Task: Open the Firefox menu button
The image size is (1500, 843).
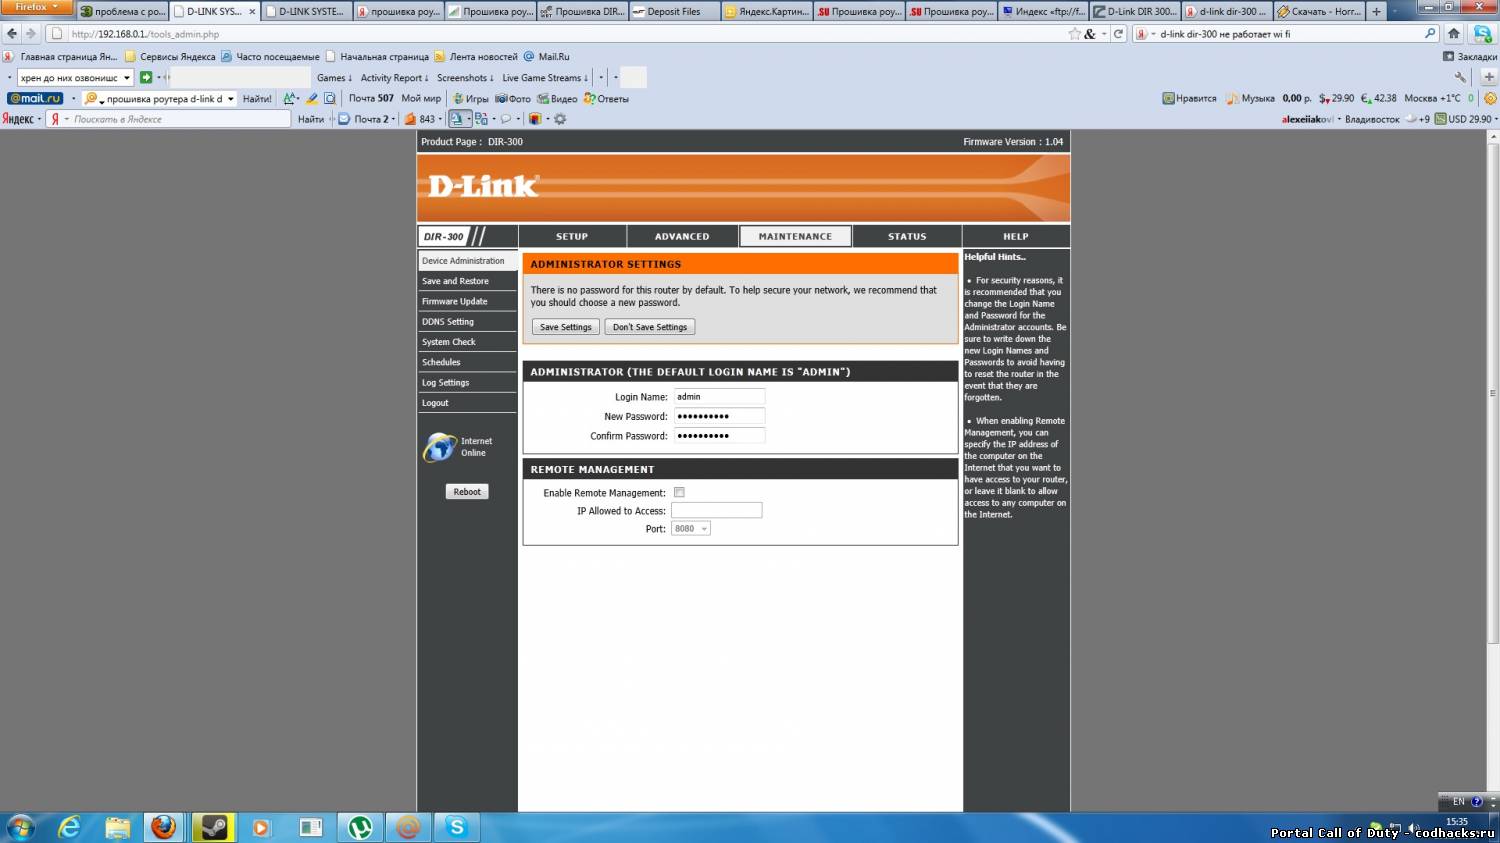Action: point(36,7)
